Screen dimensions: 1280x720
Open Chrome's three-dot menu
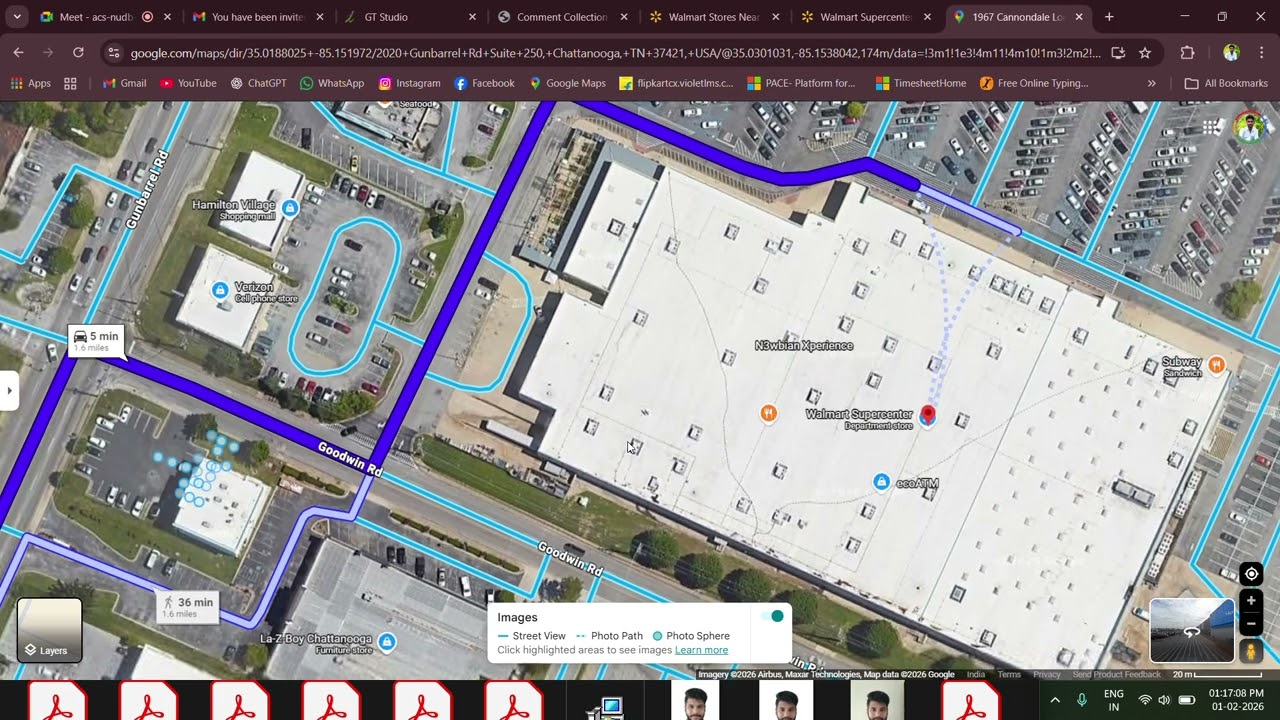click(1261, 53)
